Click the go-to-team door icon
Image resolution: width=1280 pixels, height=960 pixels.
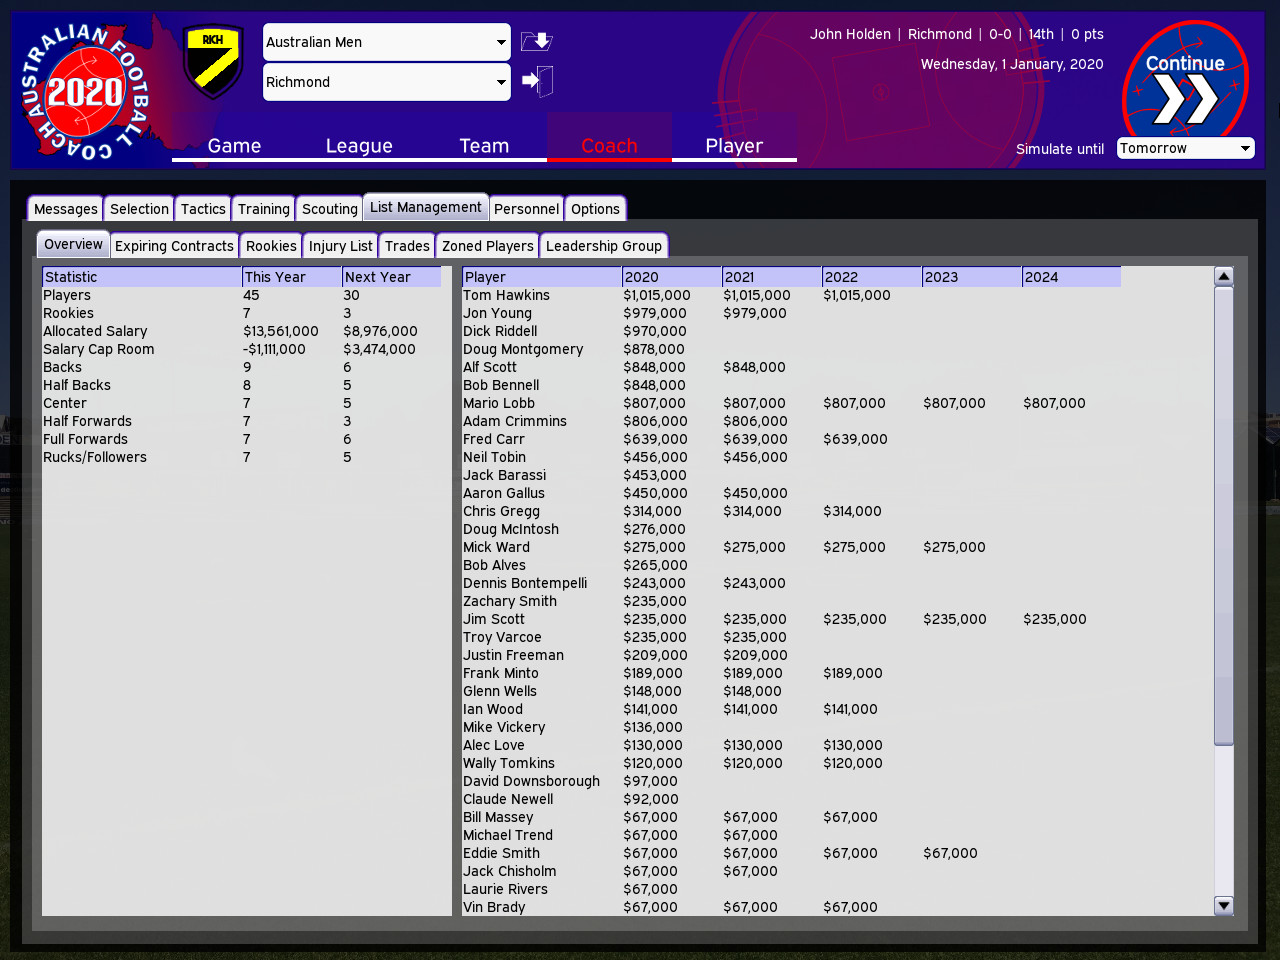(x=536, y=81)
